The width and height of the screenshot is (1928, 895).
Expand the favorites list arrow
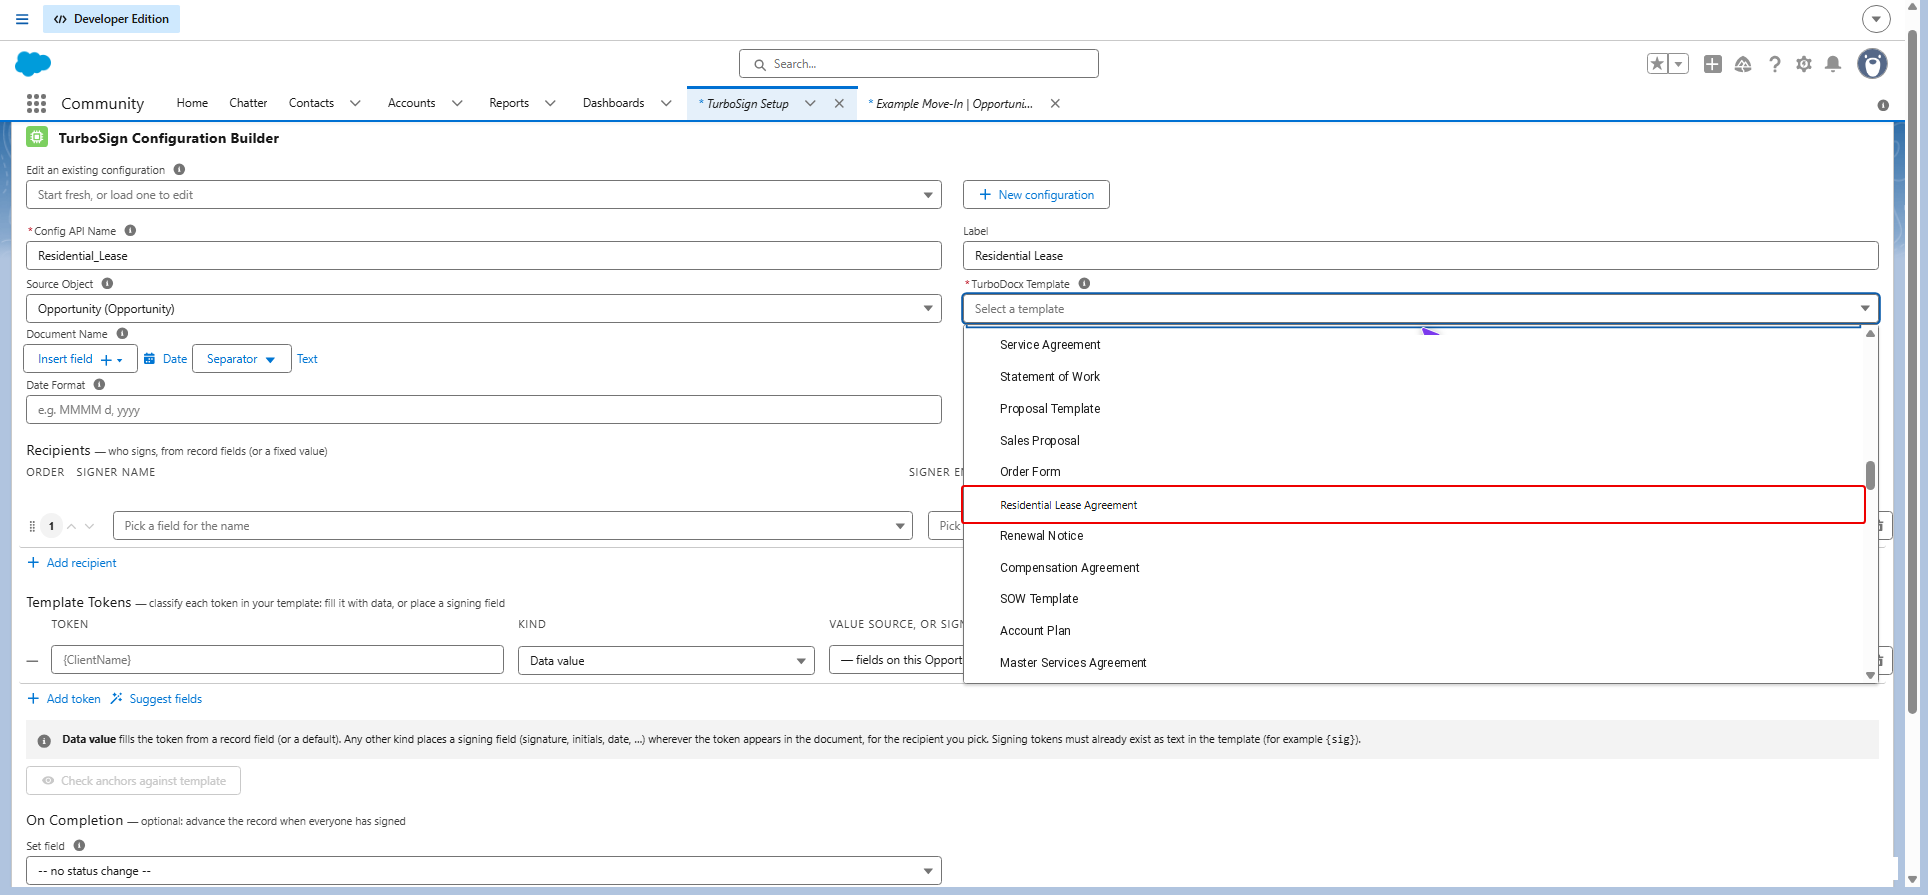tap(1679, 64)
